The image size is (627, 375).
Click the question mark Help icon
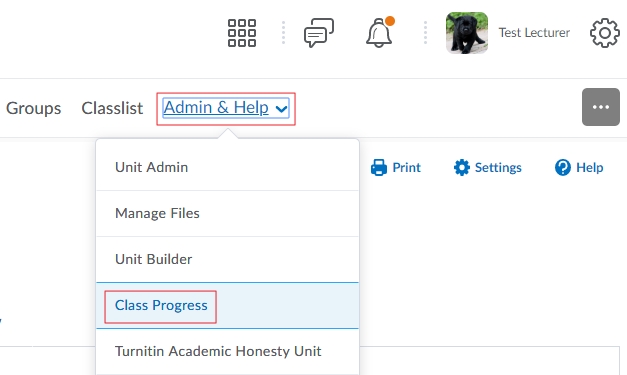tap(563, 168)
